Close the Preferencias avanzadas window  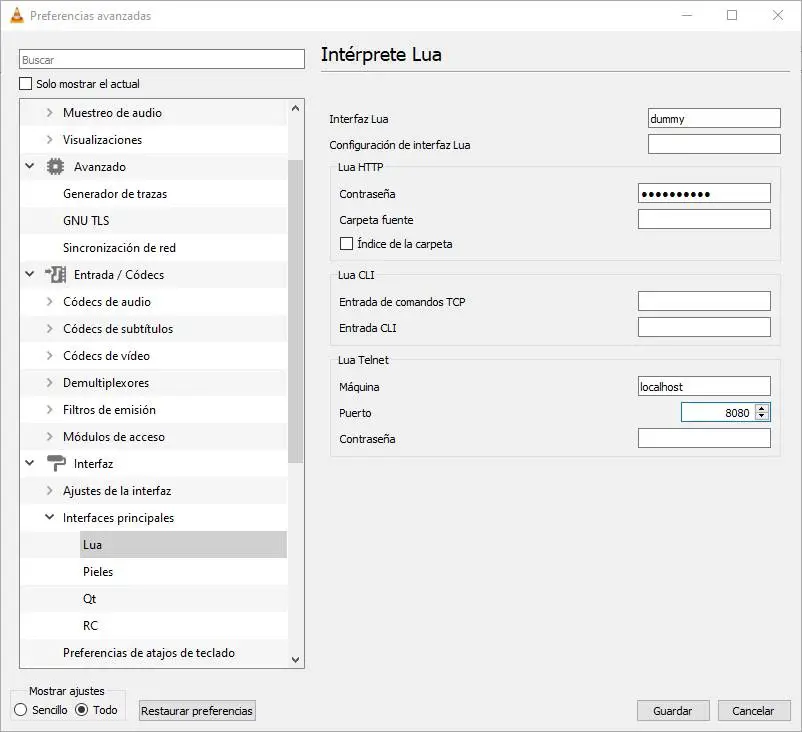(x=777, y=15)
